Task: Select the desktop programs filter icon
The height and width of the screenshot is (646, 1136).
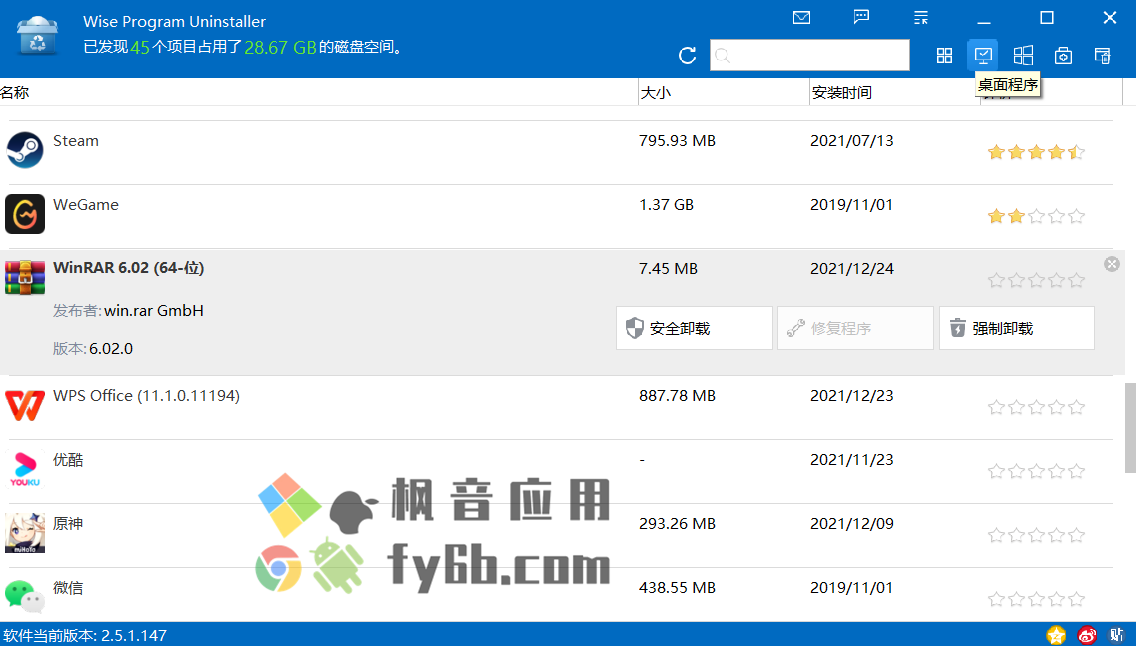Action: pyautogui.click(x=983, y=56)
